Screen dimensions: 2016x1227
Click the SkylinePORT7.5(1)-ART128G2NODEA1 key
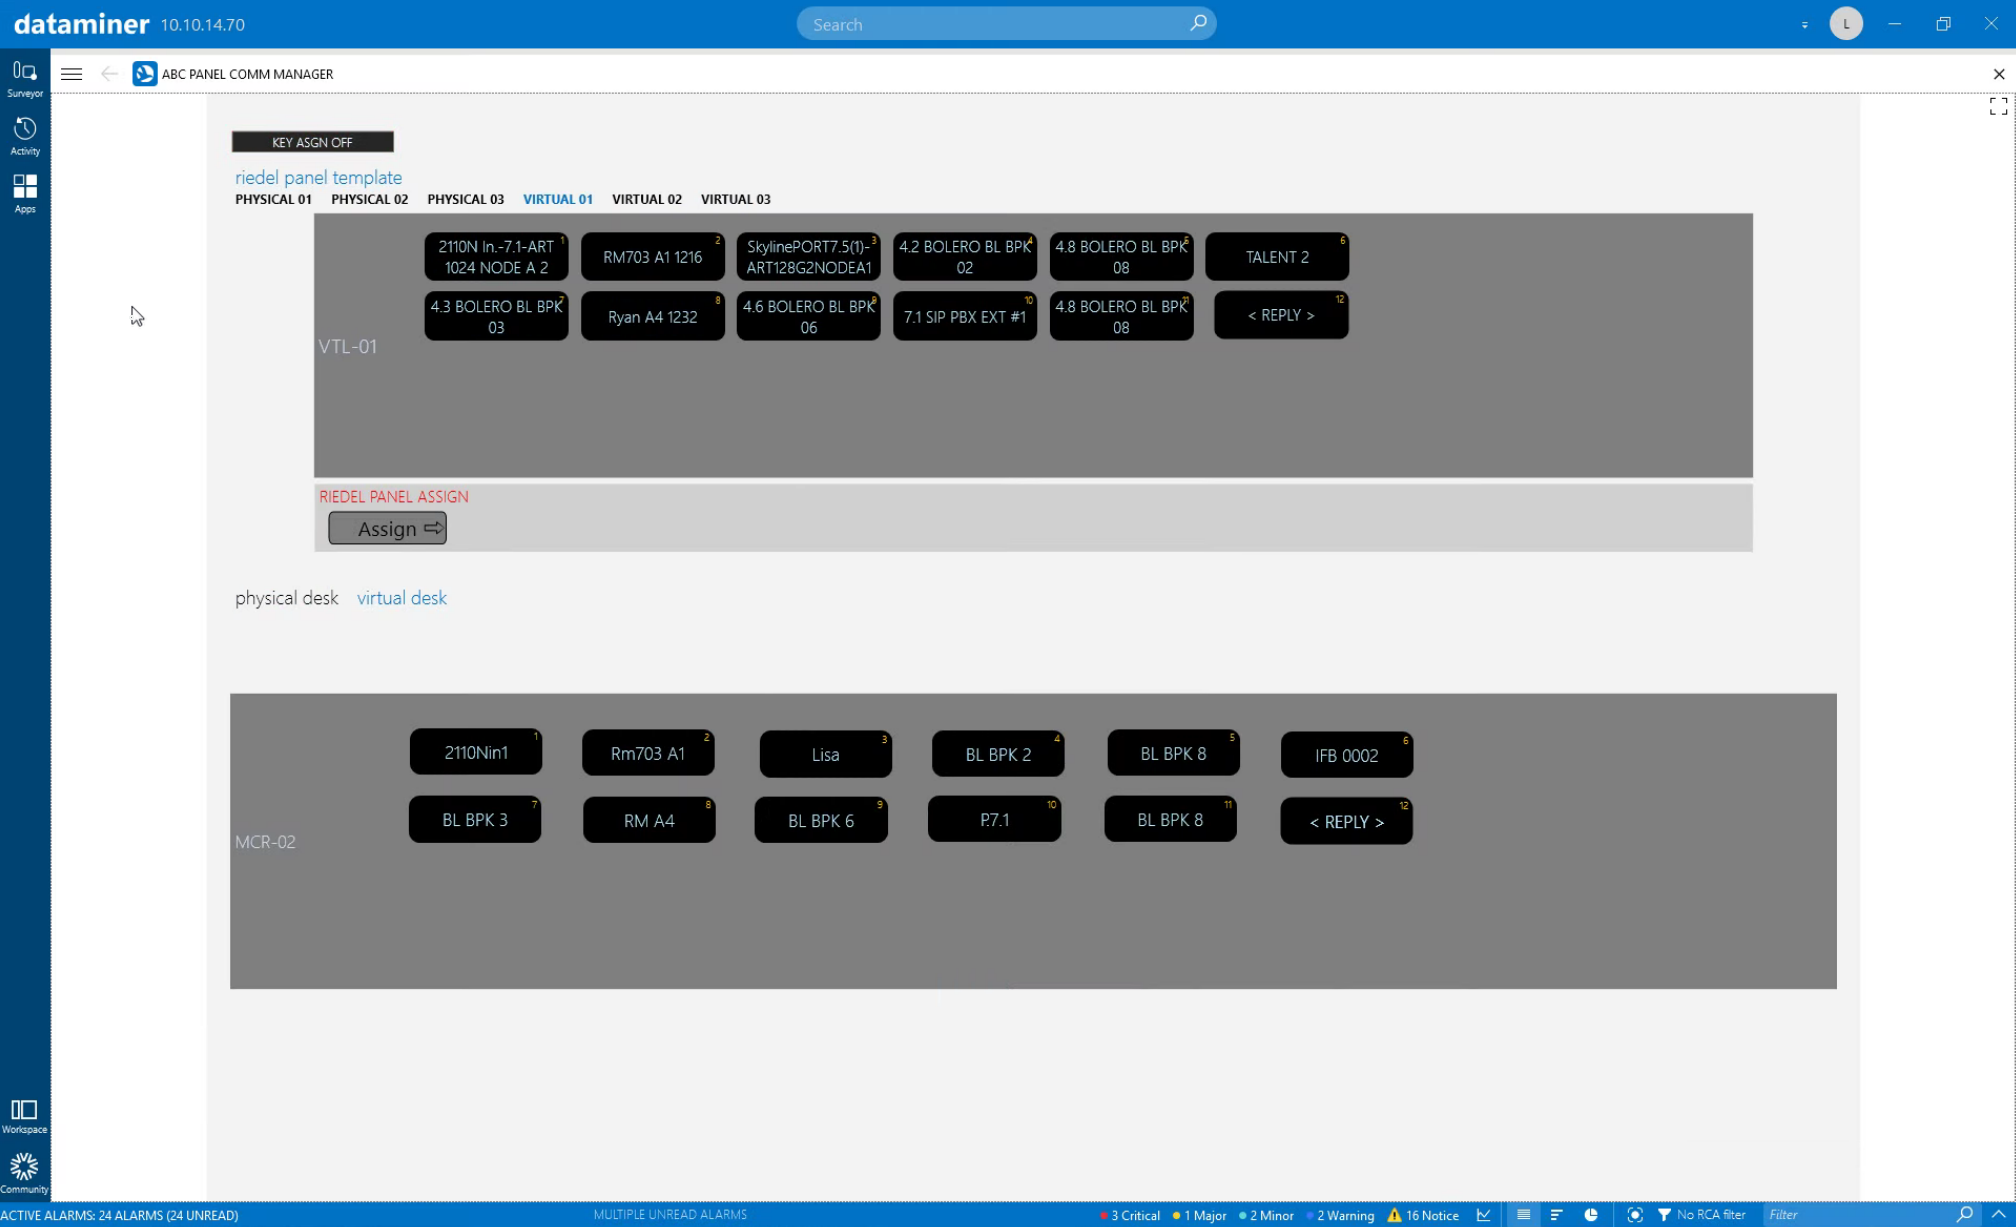click(x=809, y=257)
